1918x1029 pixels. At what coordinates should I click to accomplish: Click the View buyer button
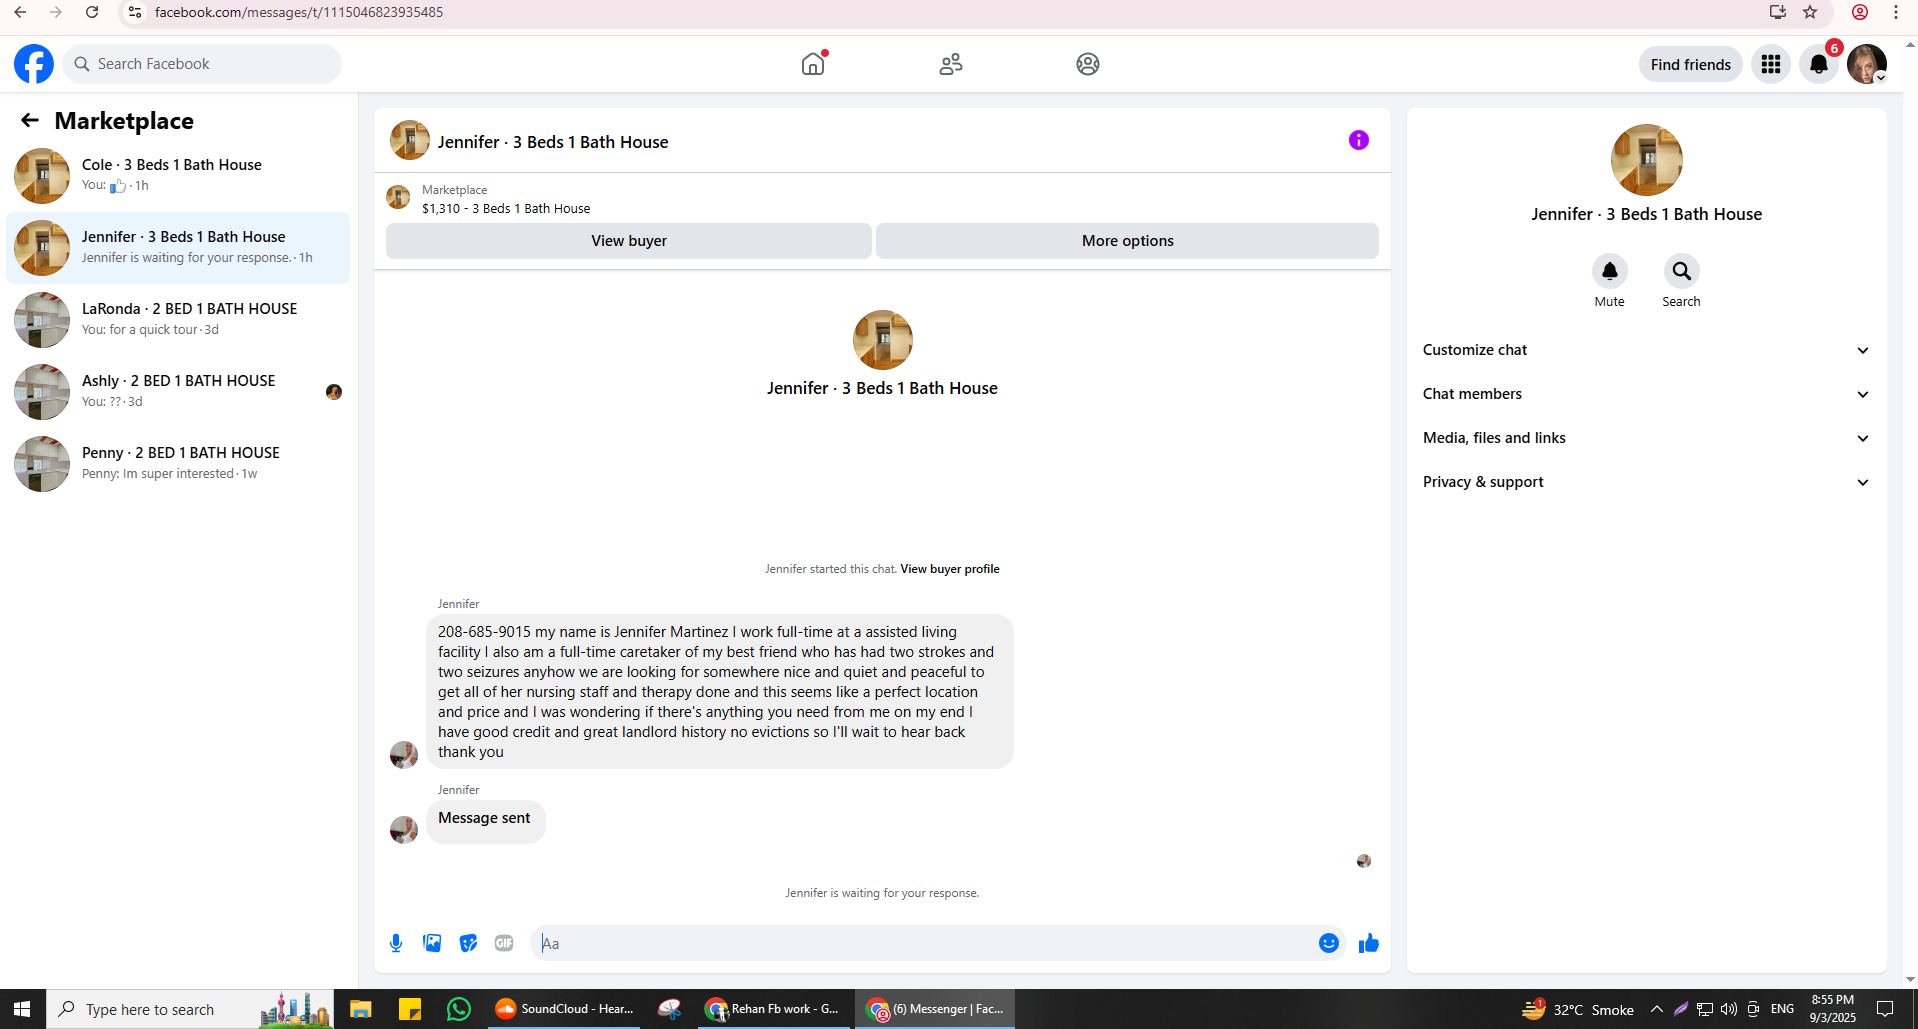click(629, 241)
